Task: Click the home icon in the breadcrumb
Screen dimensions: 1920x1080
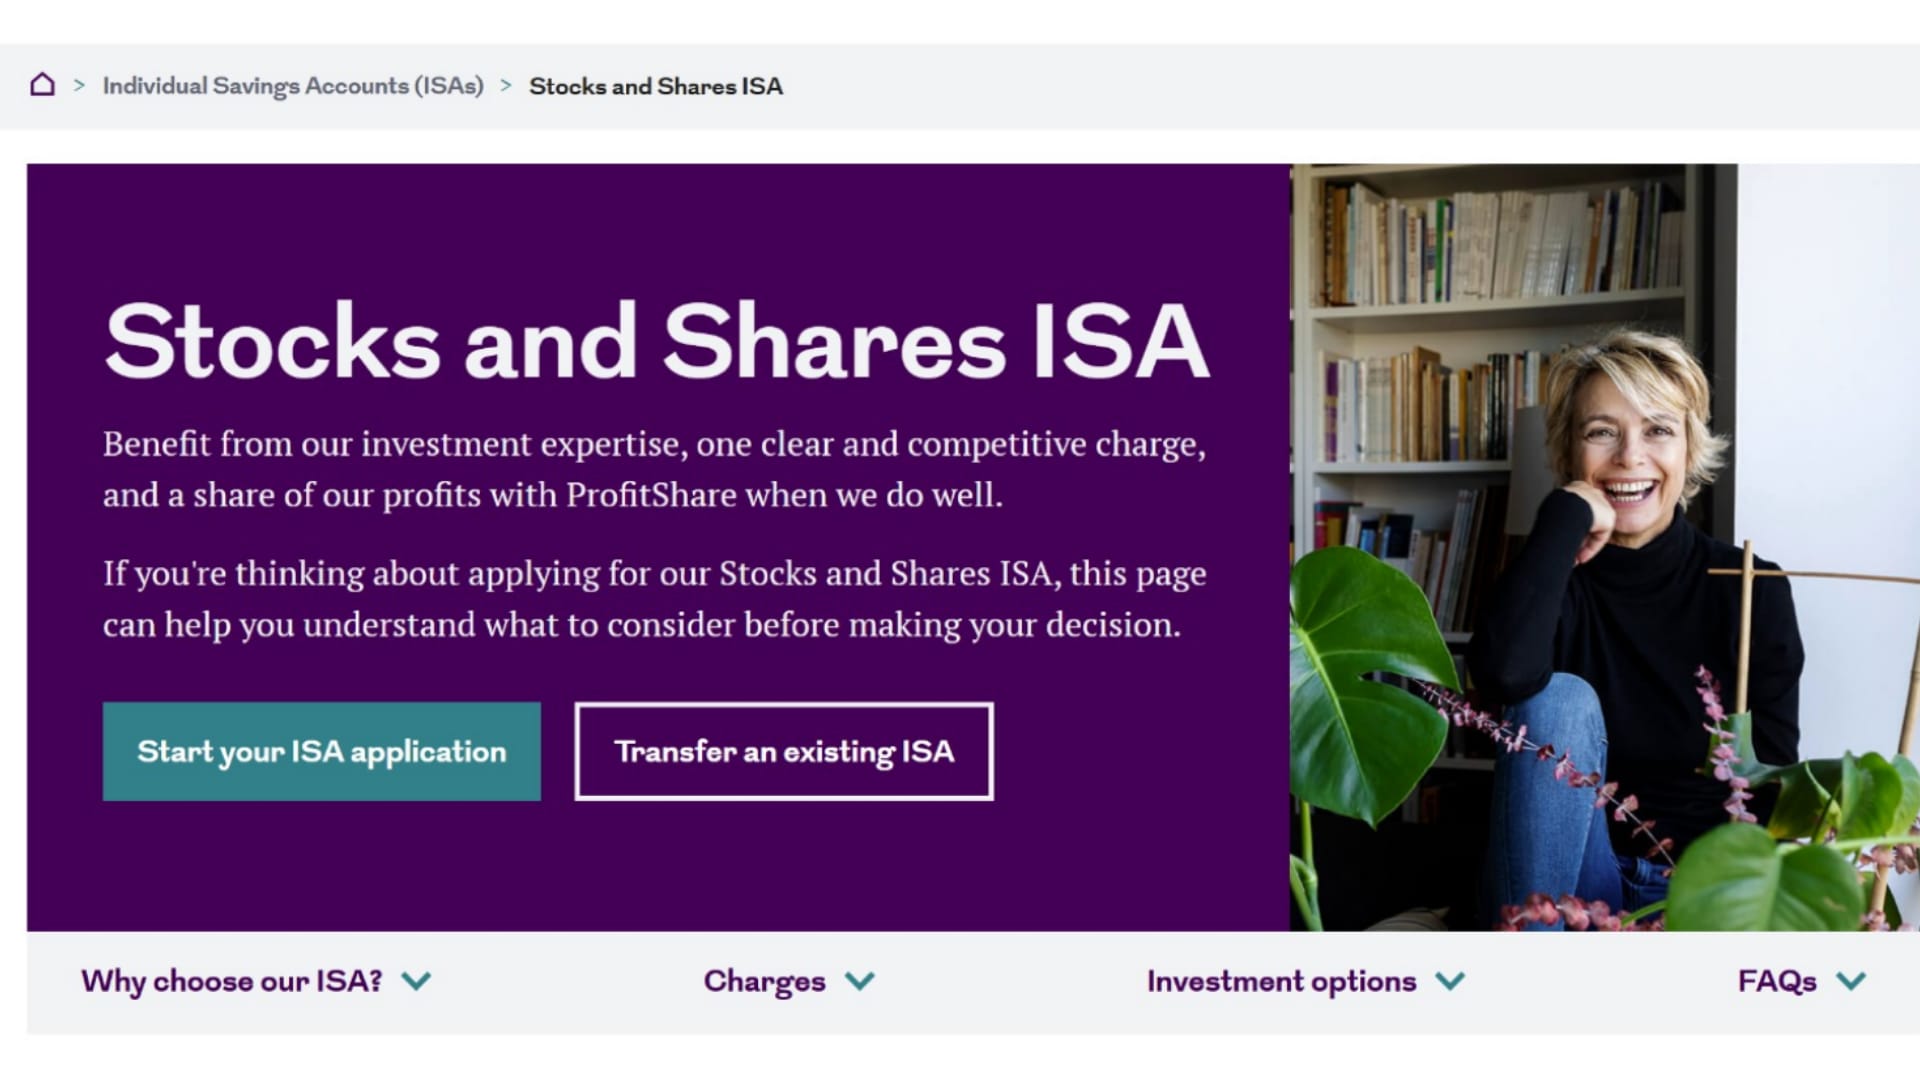Action: [42, 85]
